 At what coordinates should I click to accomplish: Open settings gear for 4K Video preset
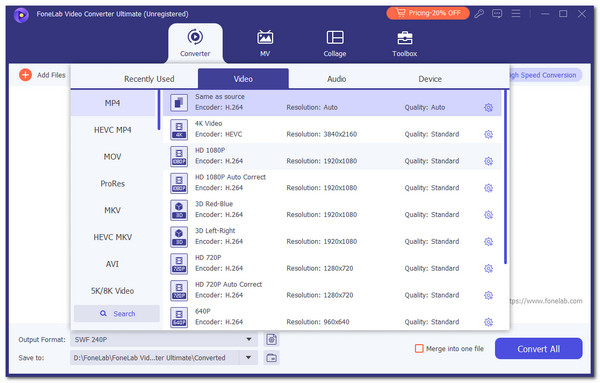488,134
